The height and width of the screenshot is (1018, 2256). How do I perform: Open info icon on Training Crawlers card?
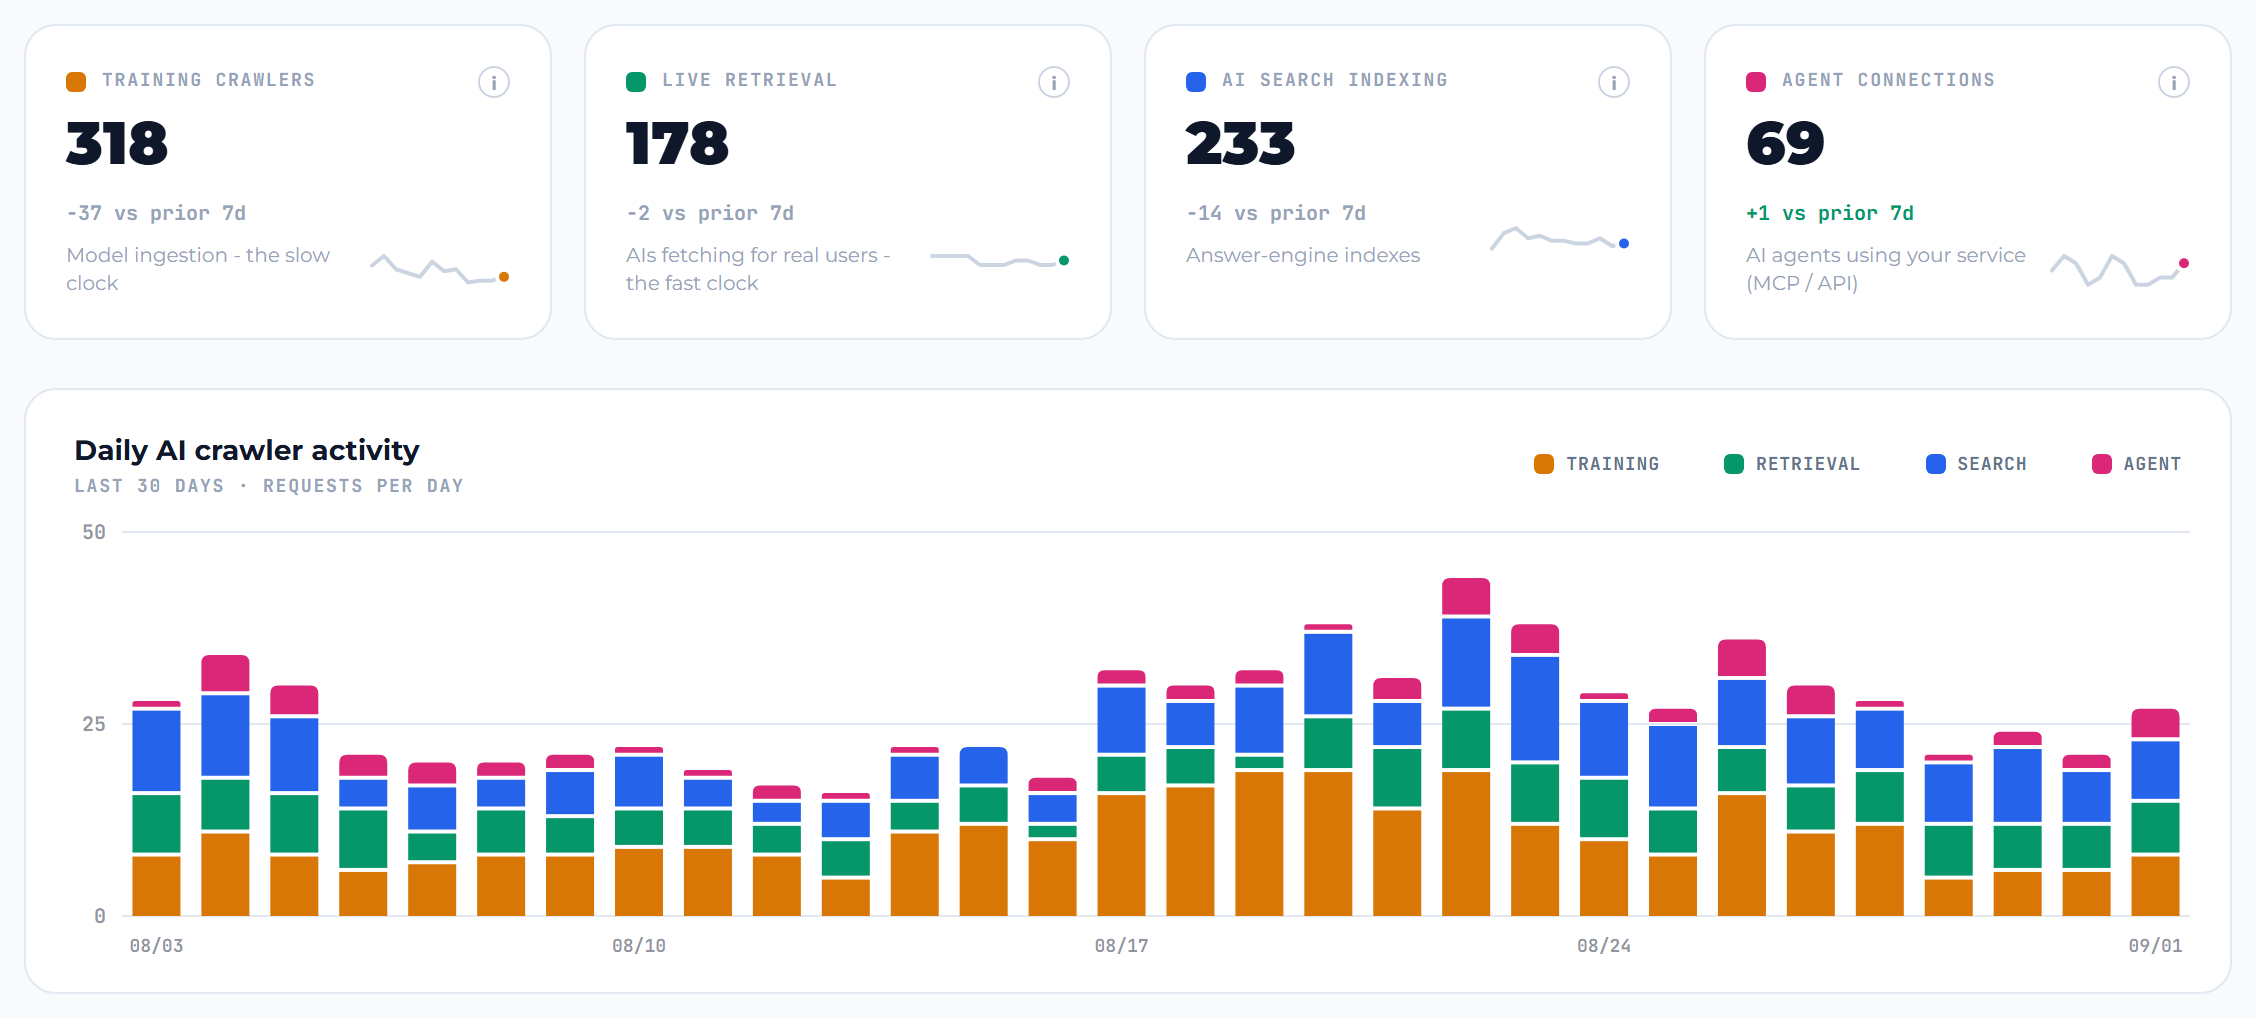point(494,82)
